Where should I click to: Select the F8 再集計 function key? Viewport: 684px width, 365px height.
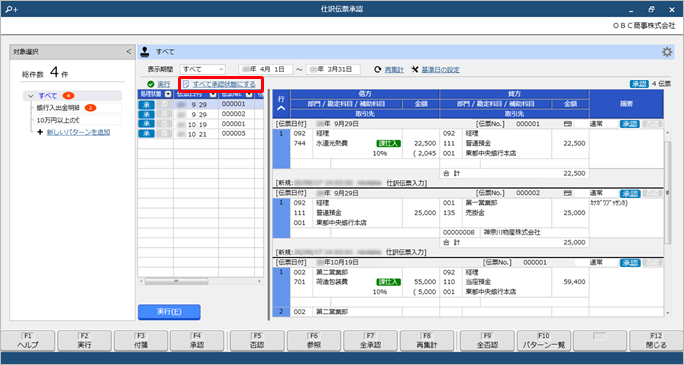click(x=427, y=341)
